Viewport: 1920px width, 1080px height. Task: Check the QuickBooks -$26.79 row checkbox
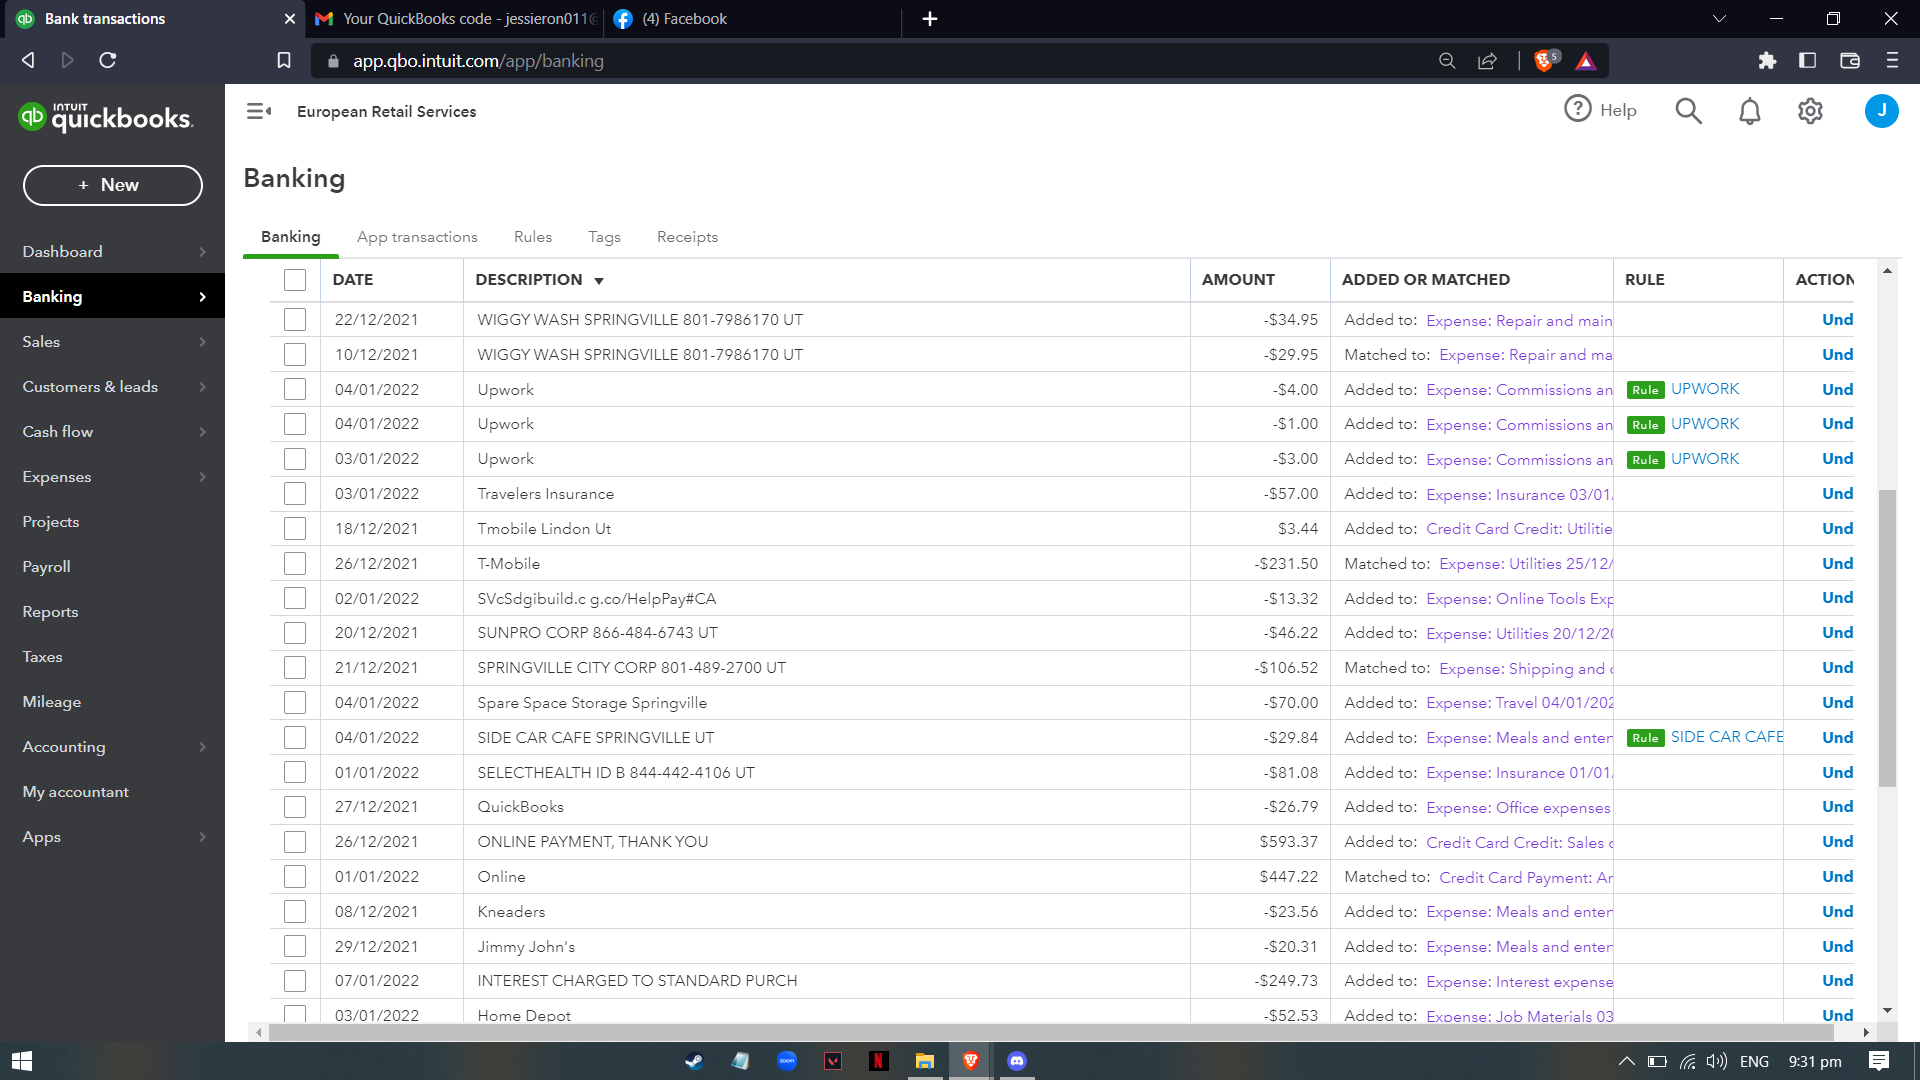(x=294, y=807)
